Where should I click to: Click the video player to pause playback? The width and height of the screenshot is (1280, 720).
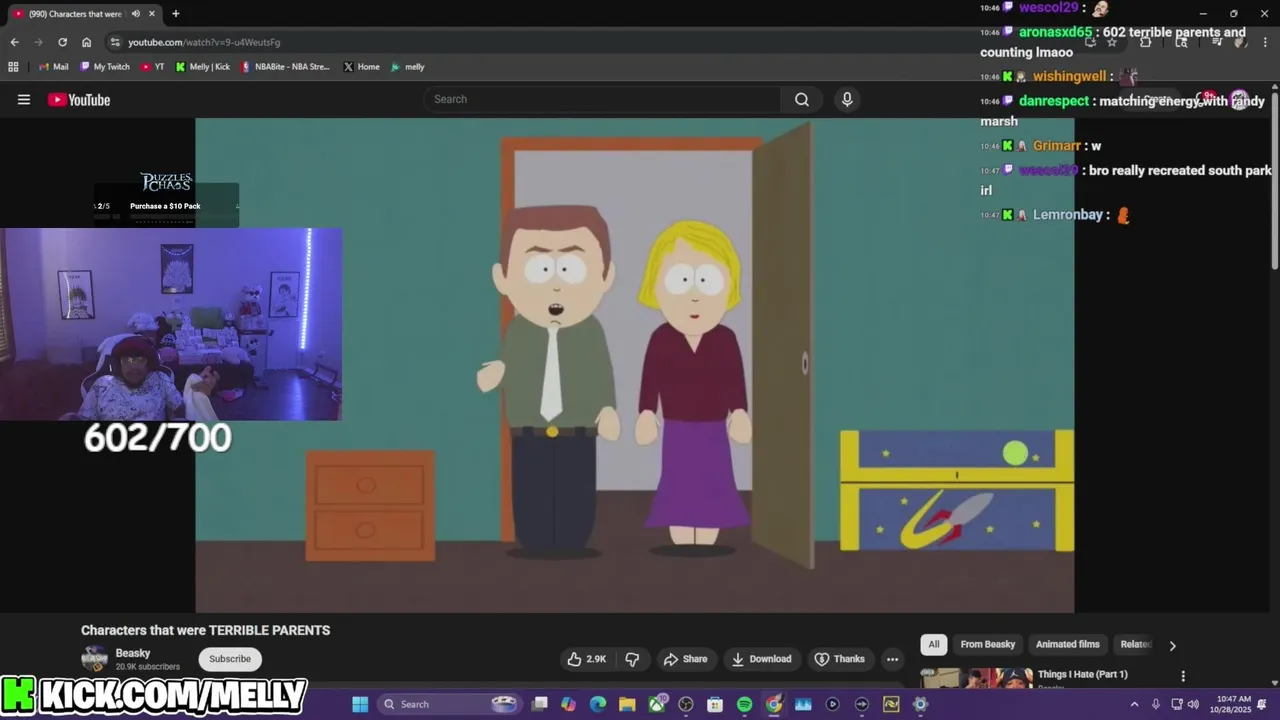(x=634, y=365)
